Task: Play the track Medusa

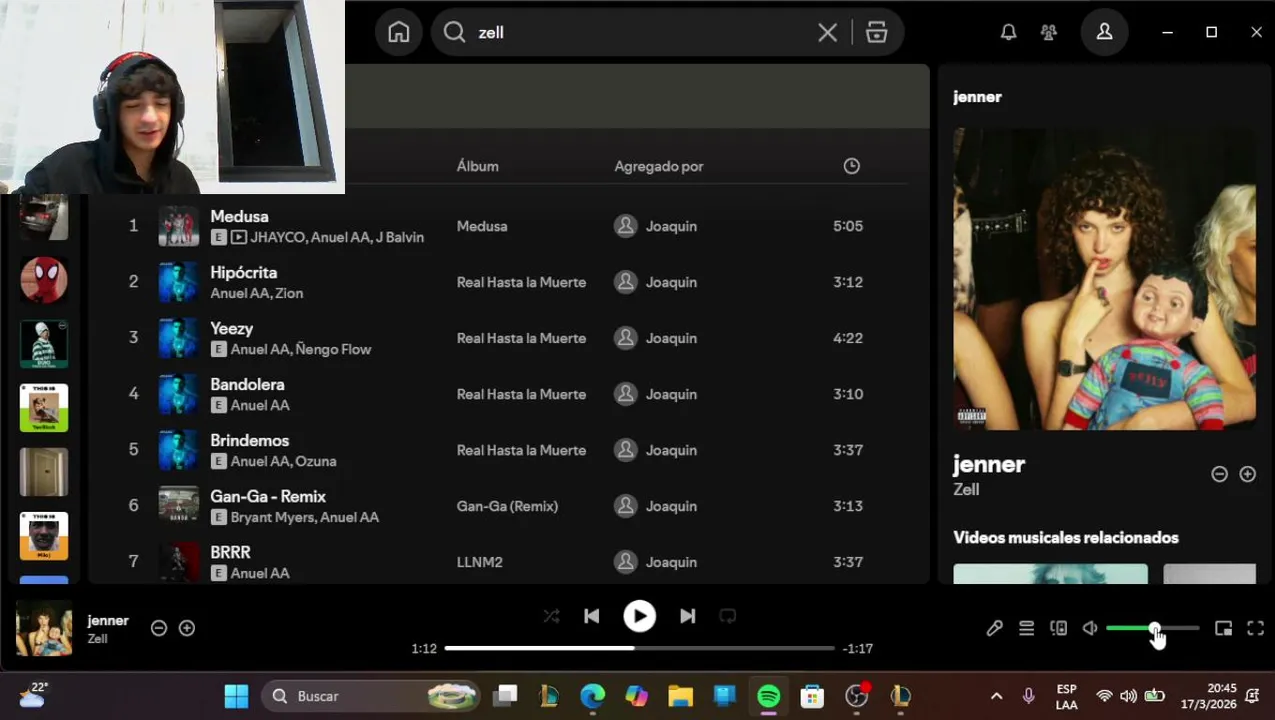Action: click(239, 216)
